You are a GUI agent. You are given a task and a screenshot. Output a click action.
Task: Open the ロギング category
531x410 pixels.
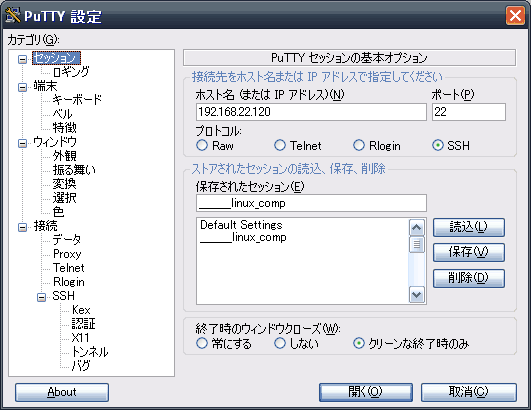pos(71,72)
